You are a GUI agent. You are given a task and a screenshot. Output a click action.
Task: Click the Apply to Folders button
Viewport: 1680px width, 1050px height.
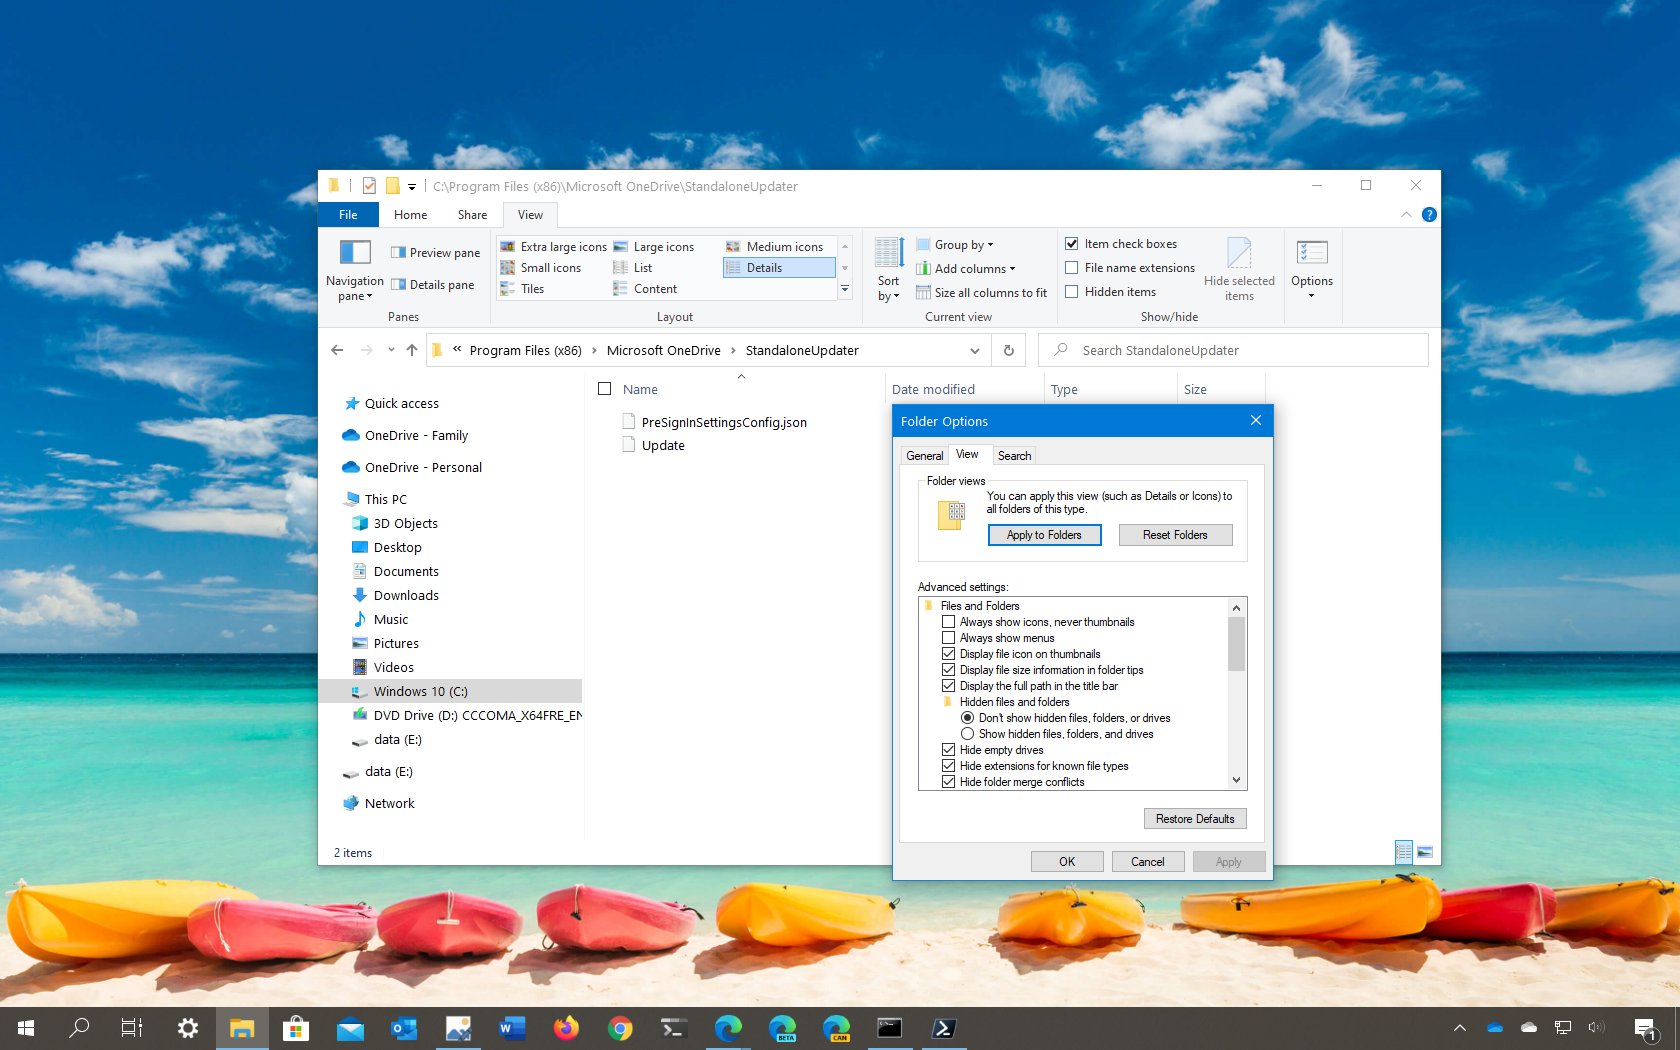1043,535
